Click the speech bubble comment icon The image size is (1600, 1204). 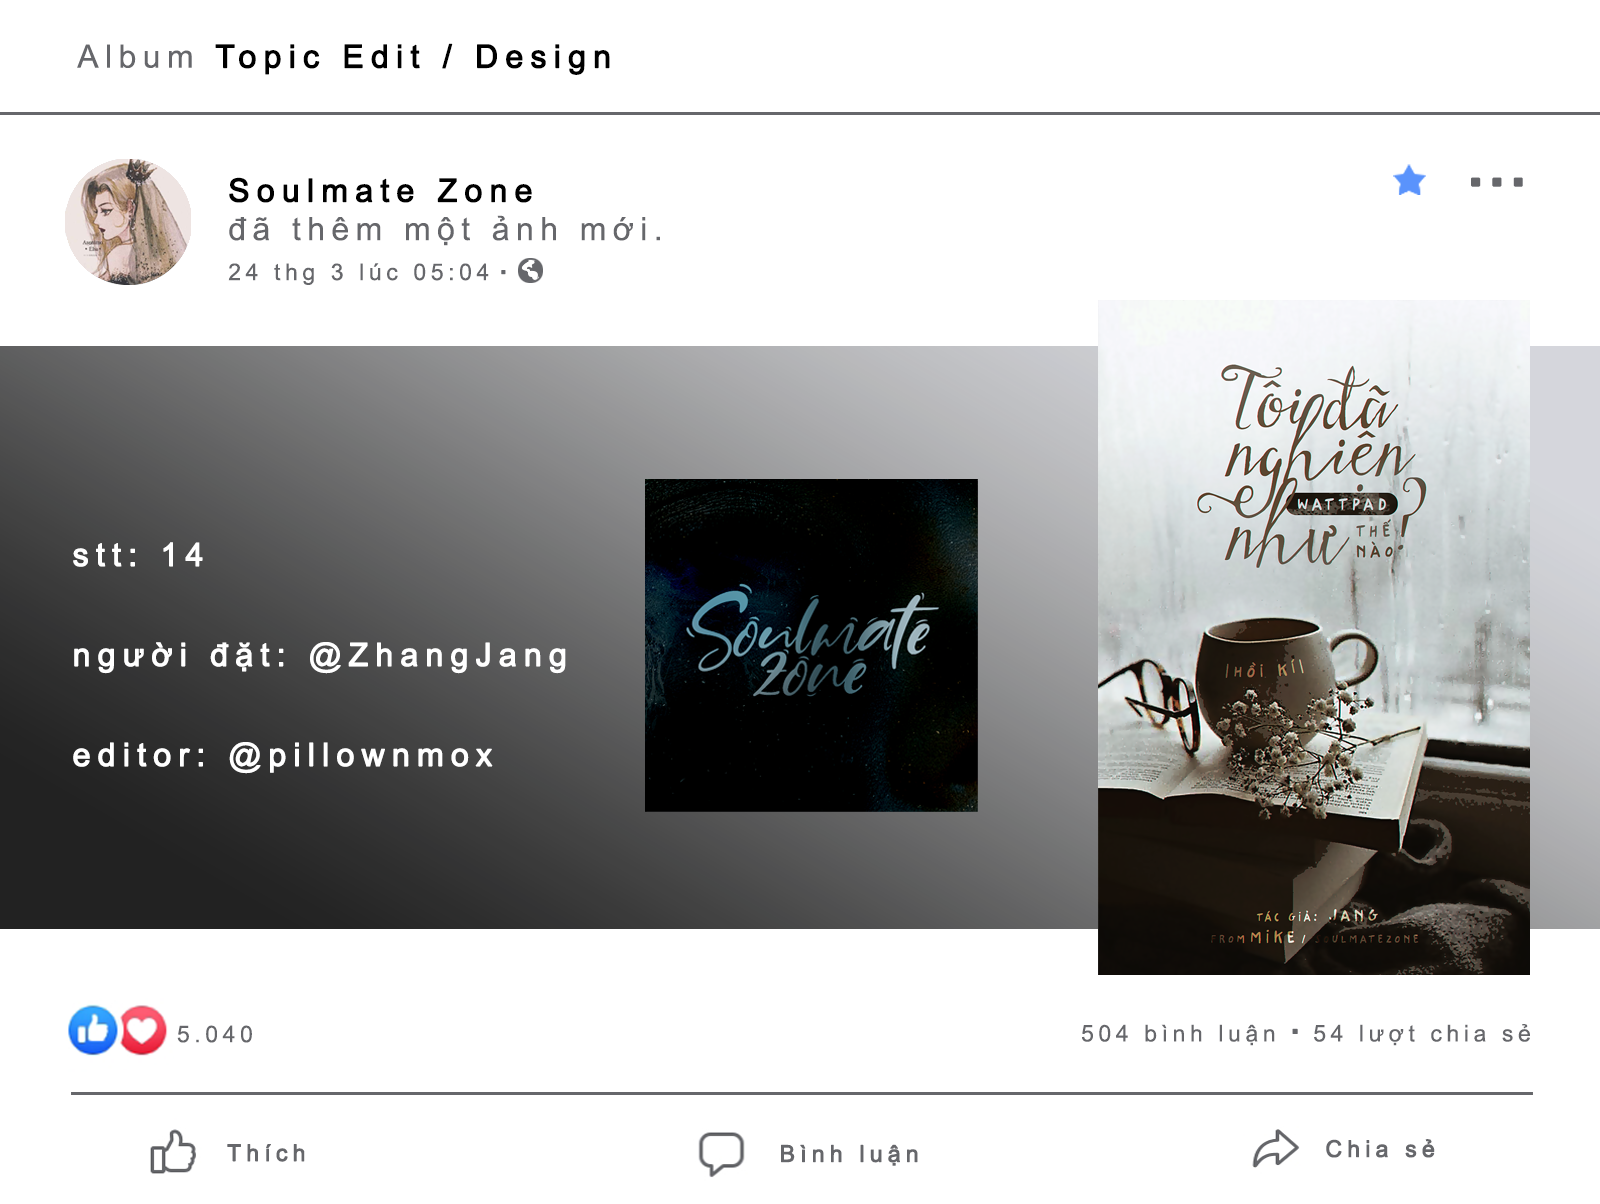721,1153
